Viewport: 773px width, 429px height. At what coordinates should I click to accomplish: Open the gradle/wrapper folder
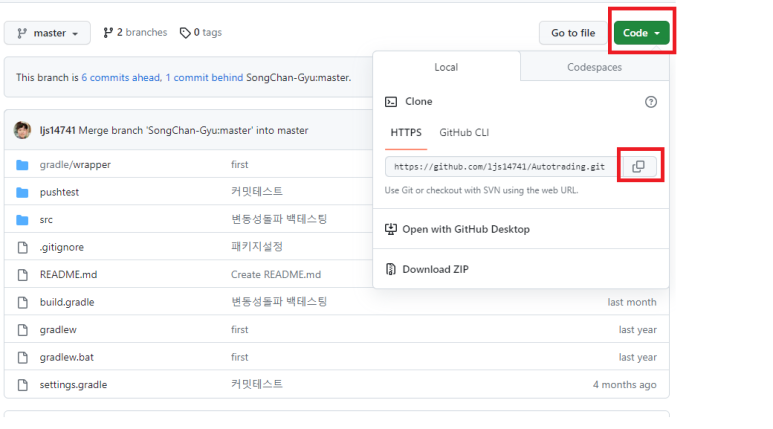(x=75, y=165)
